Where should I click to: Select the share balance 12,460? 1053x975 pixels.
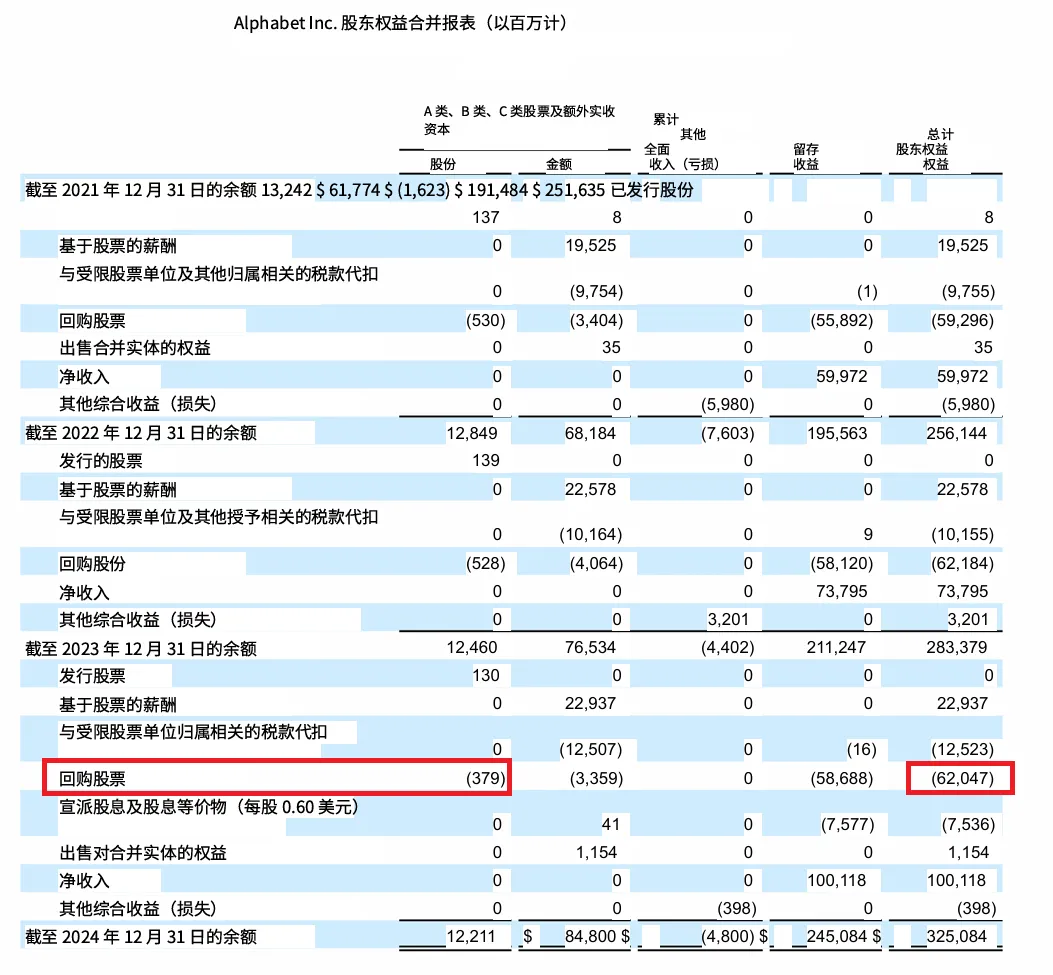point(472,648)
